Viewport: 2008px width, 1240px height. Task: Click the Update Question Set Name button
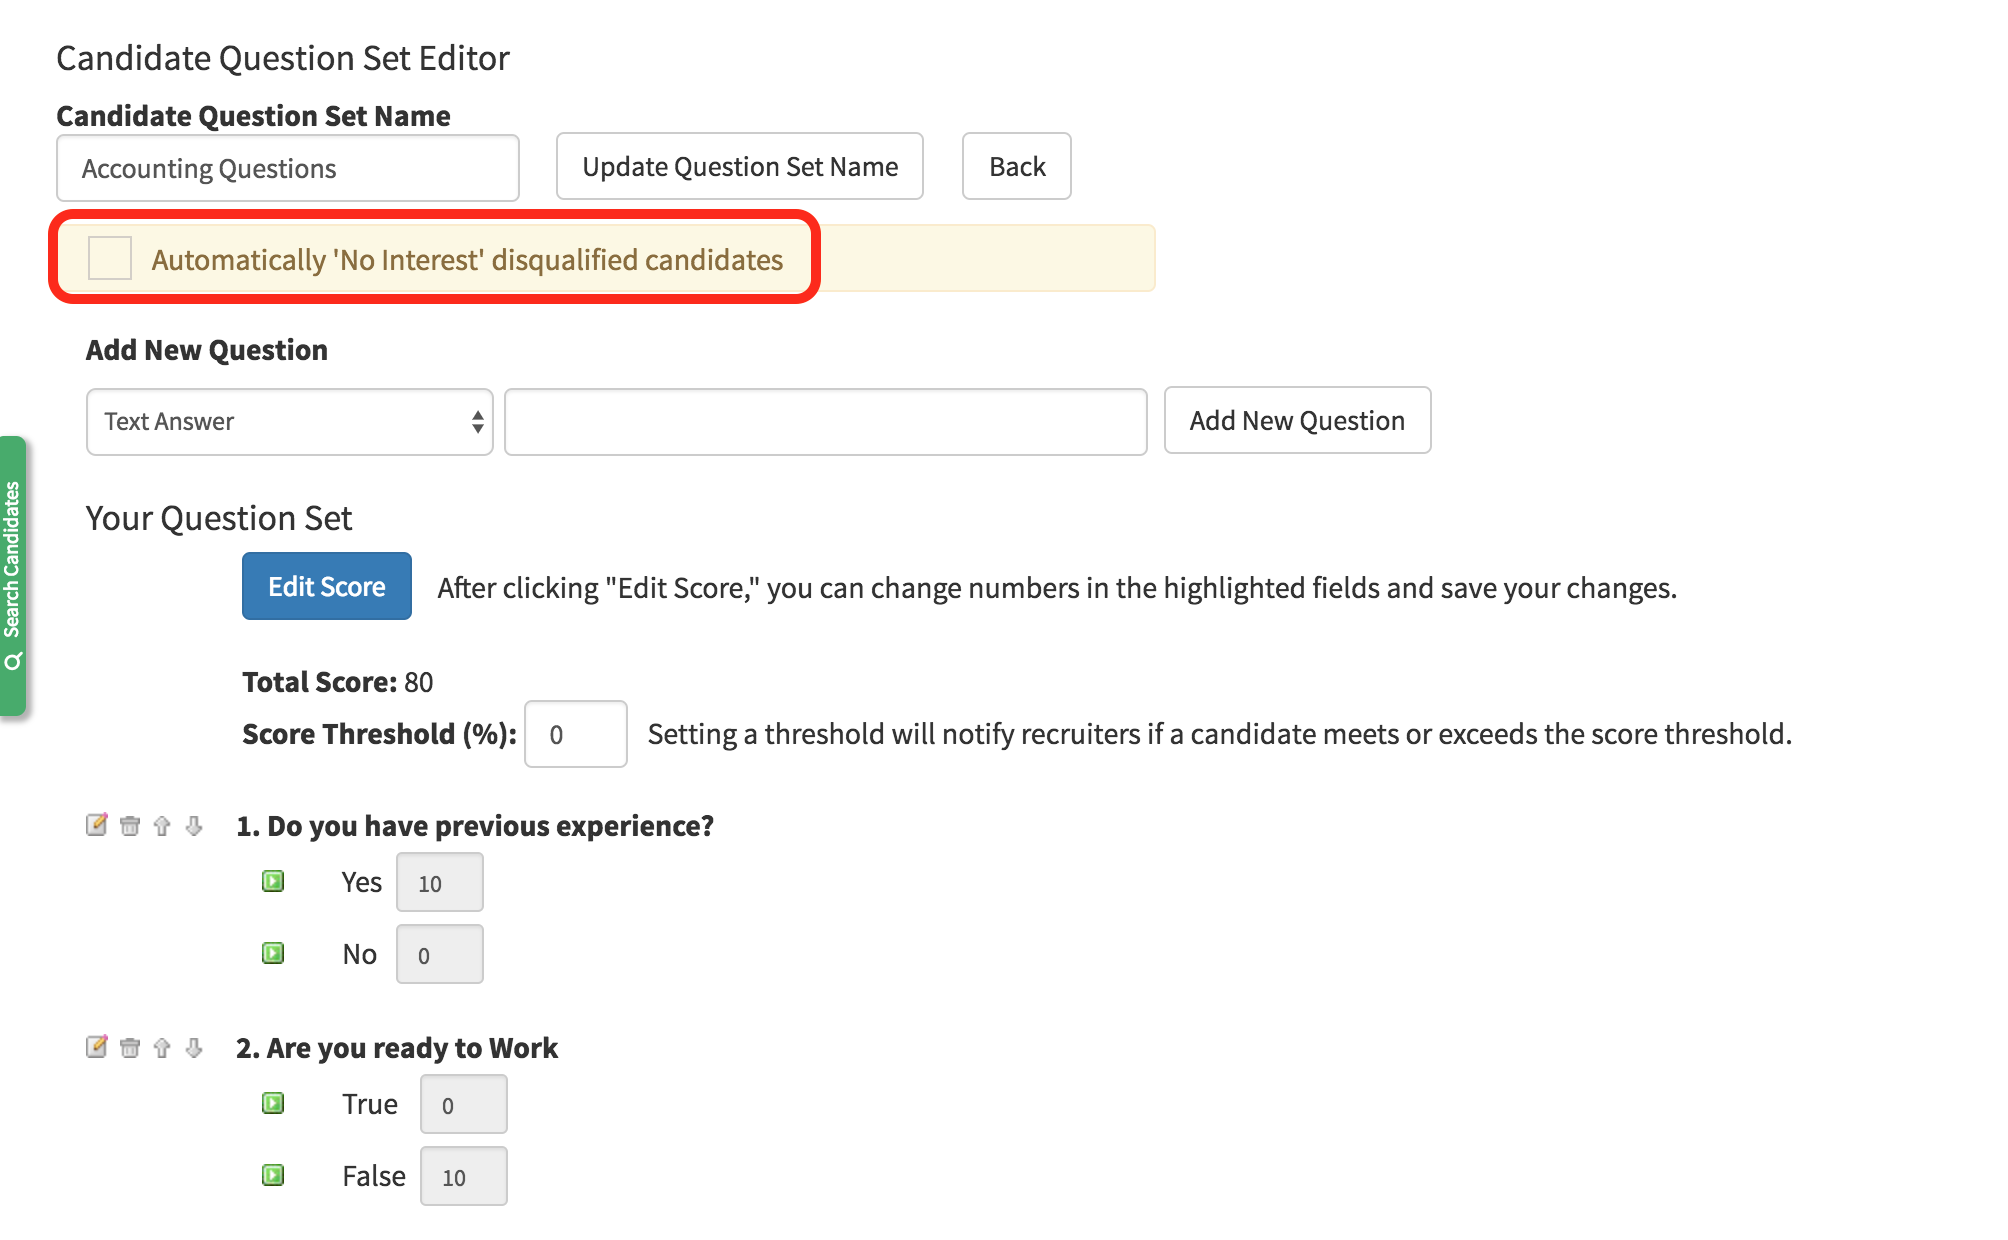pos(739,166)
